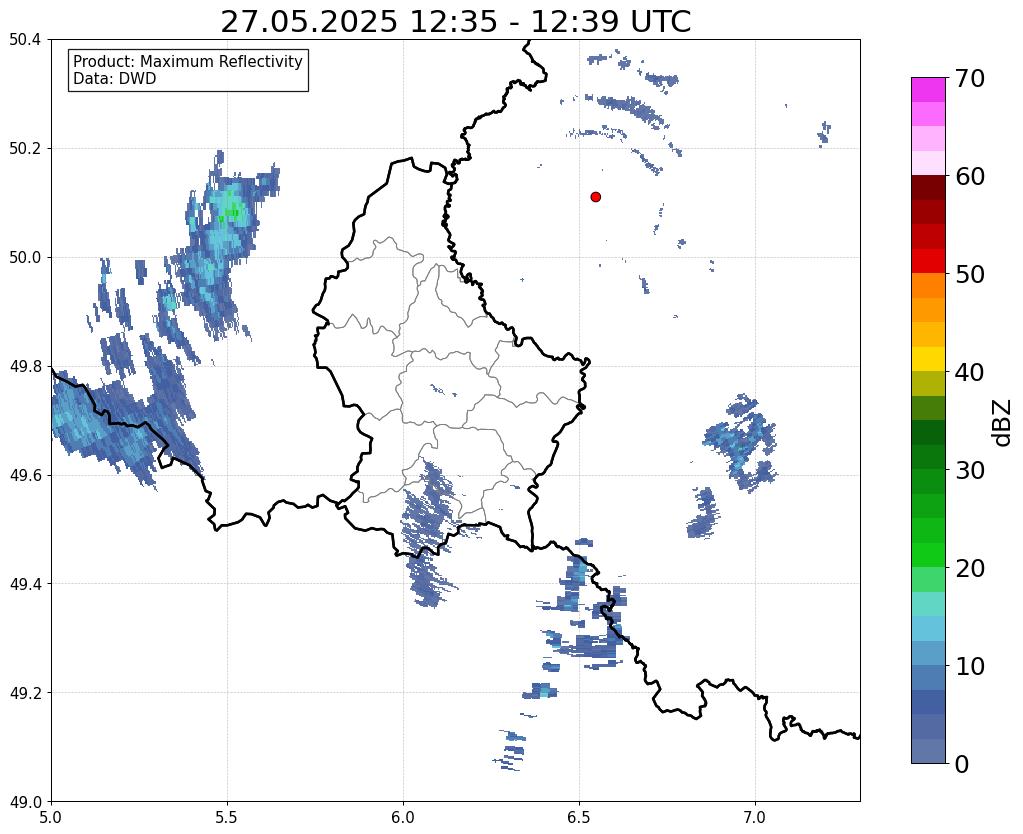Click latitude axis label 50.2
This screenshot has height=834, width=1023.
pyautogui.click(x=25, y=149)
